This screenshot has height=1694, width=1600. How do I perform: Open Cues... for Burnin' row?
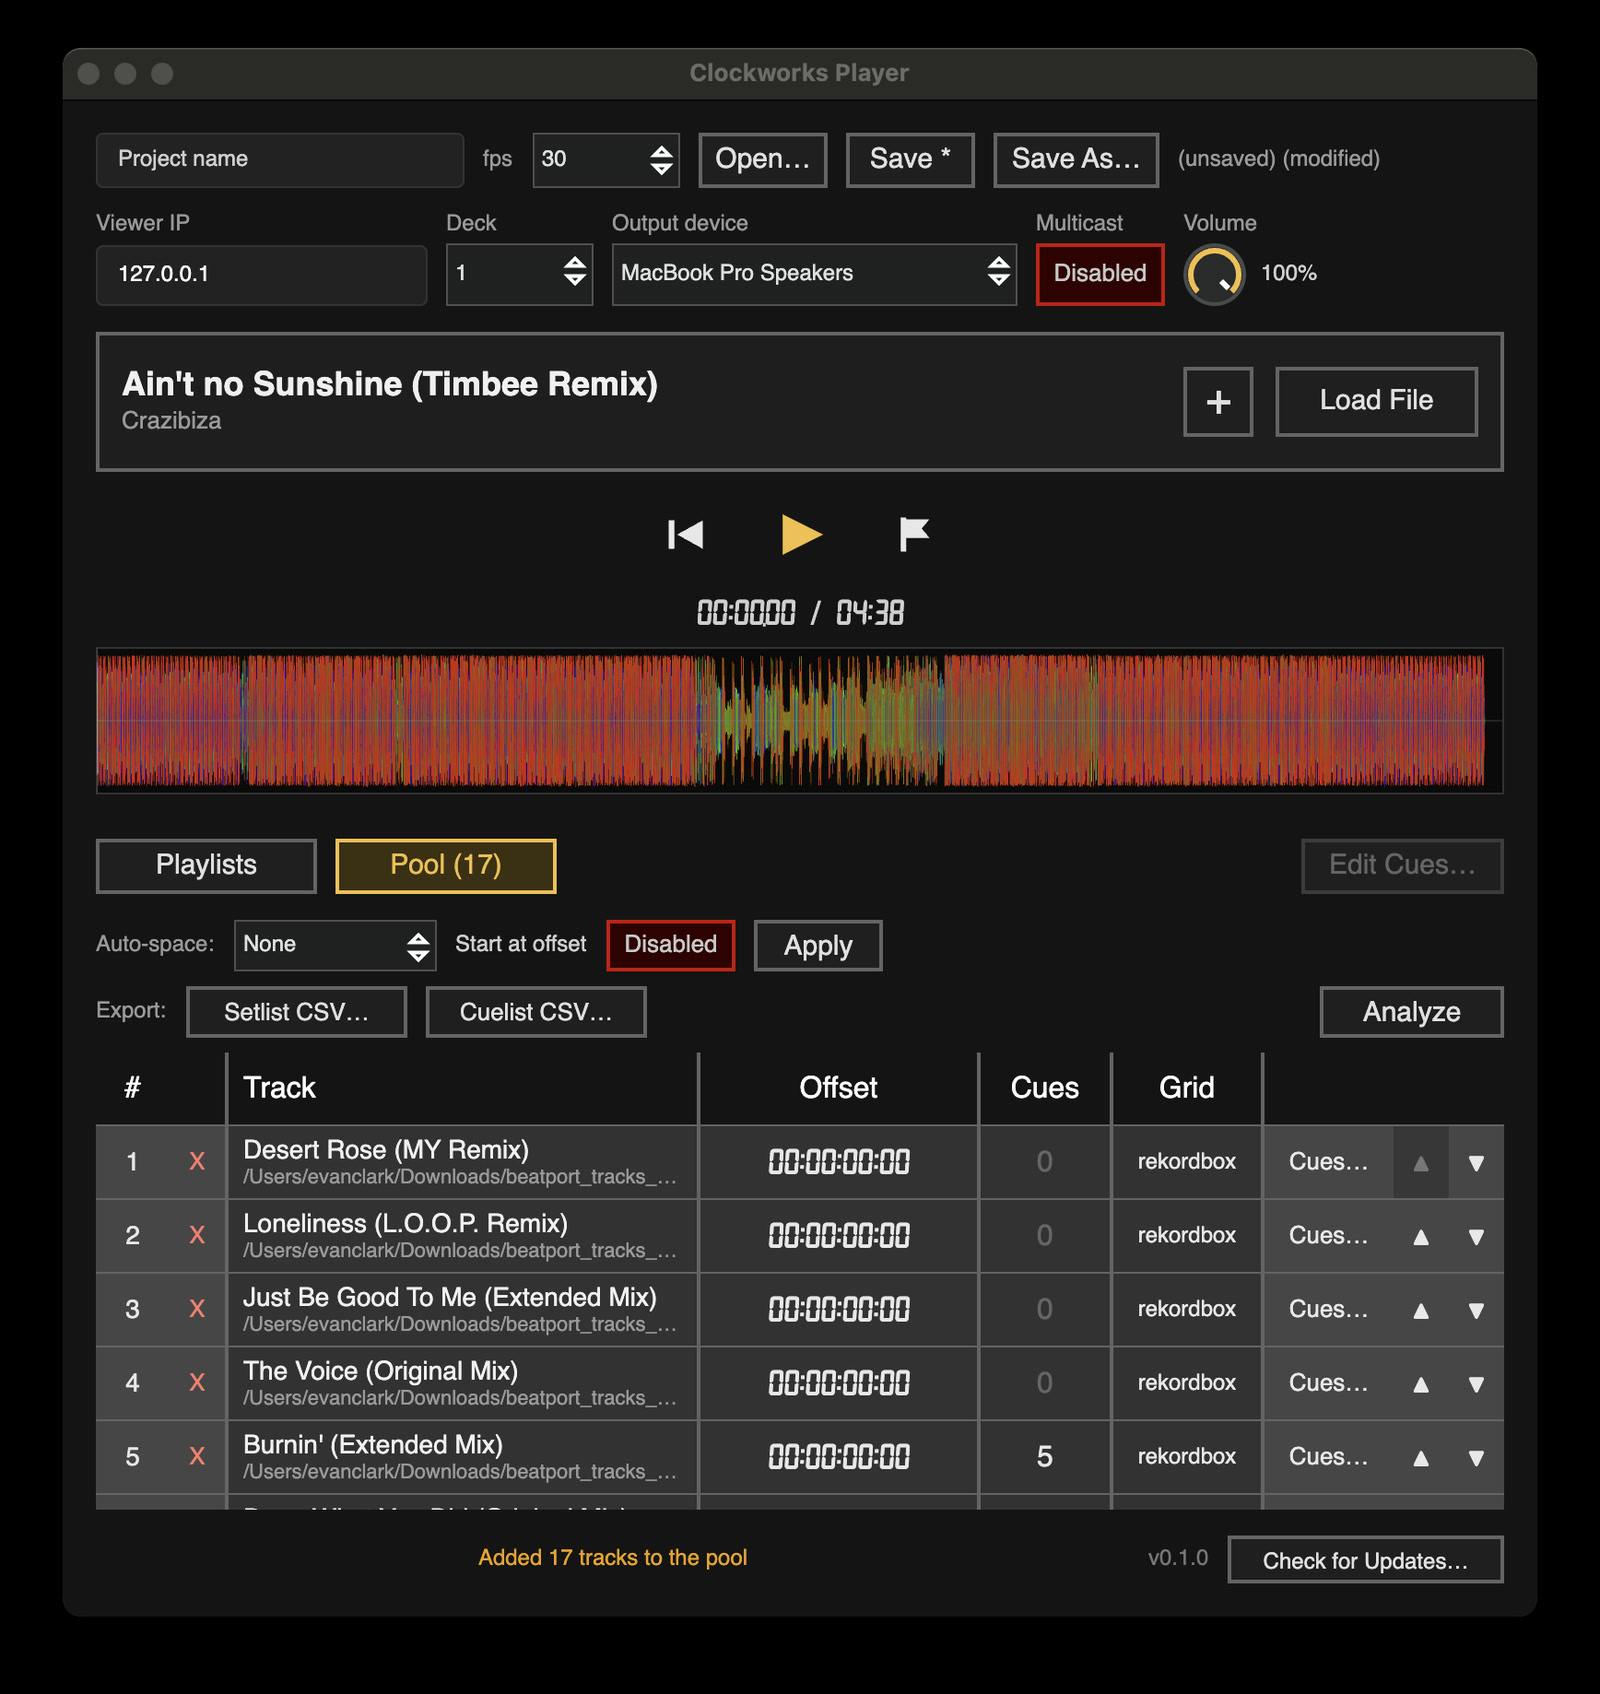pyautogui.click(x=1328, y=1457)
